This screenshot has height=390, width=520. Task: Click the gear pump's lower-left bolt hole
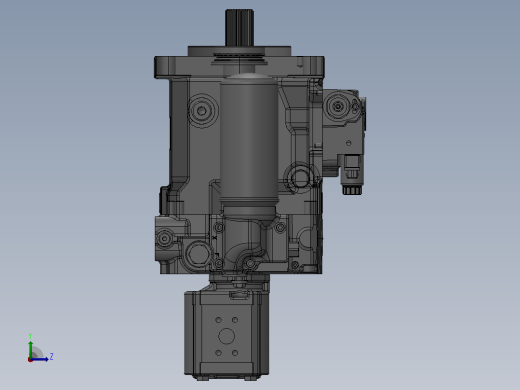click(x=218, y=353)
